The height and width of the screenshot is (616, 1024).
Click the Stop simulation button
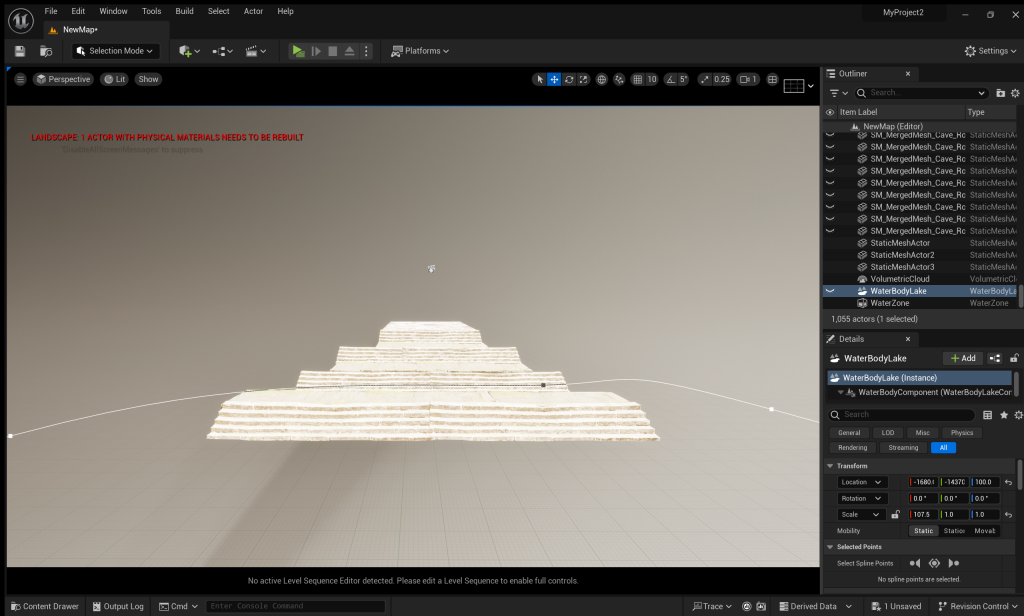coord(332,51)
